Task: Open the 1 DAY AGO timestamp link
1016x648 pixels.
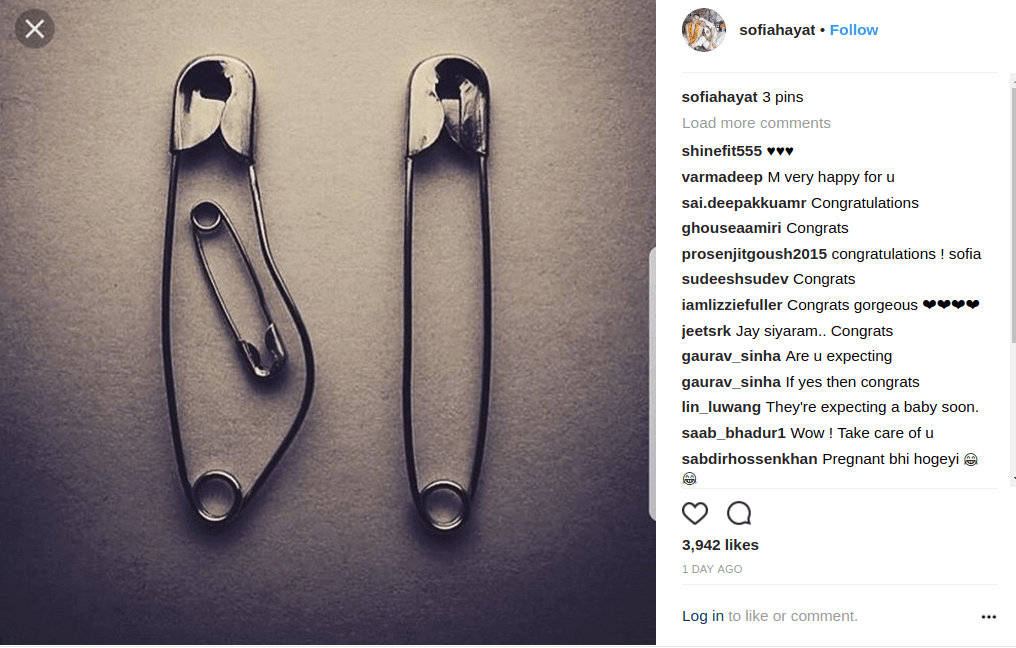Action: point(711,569)
